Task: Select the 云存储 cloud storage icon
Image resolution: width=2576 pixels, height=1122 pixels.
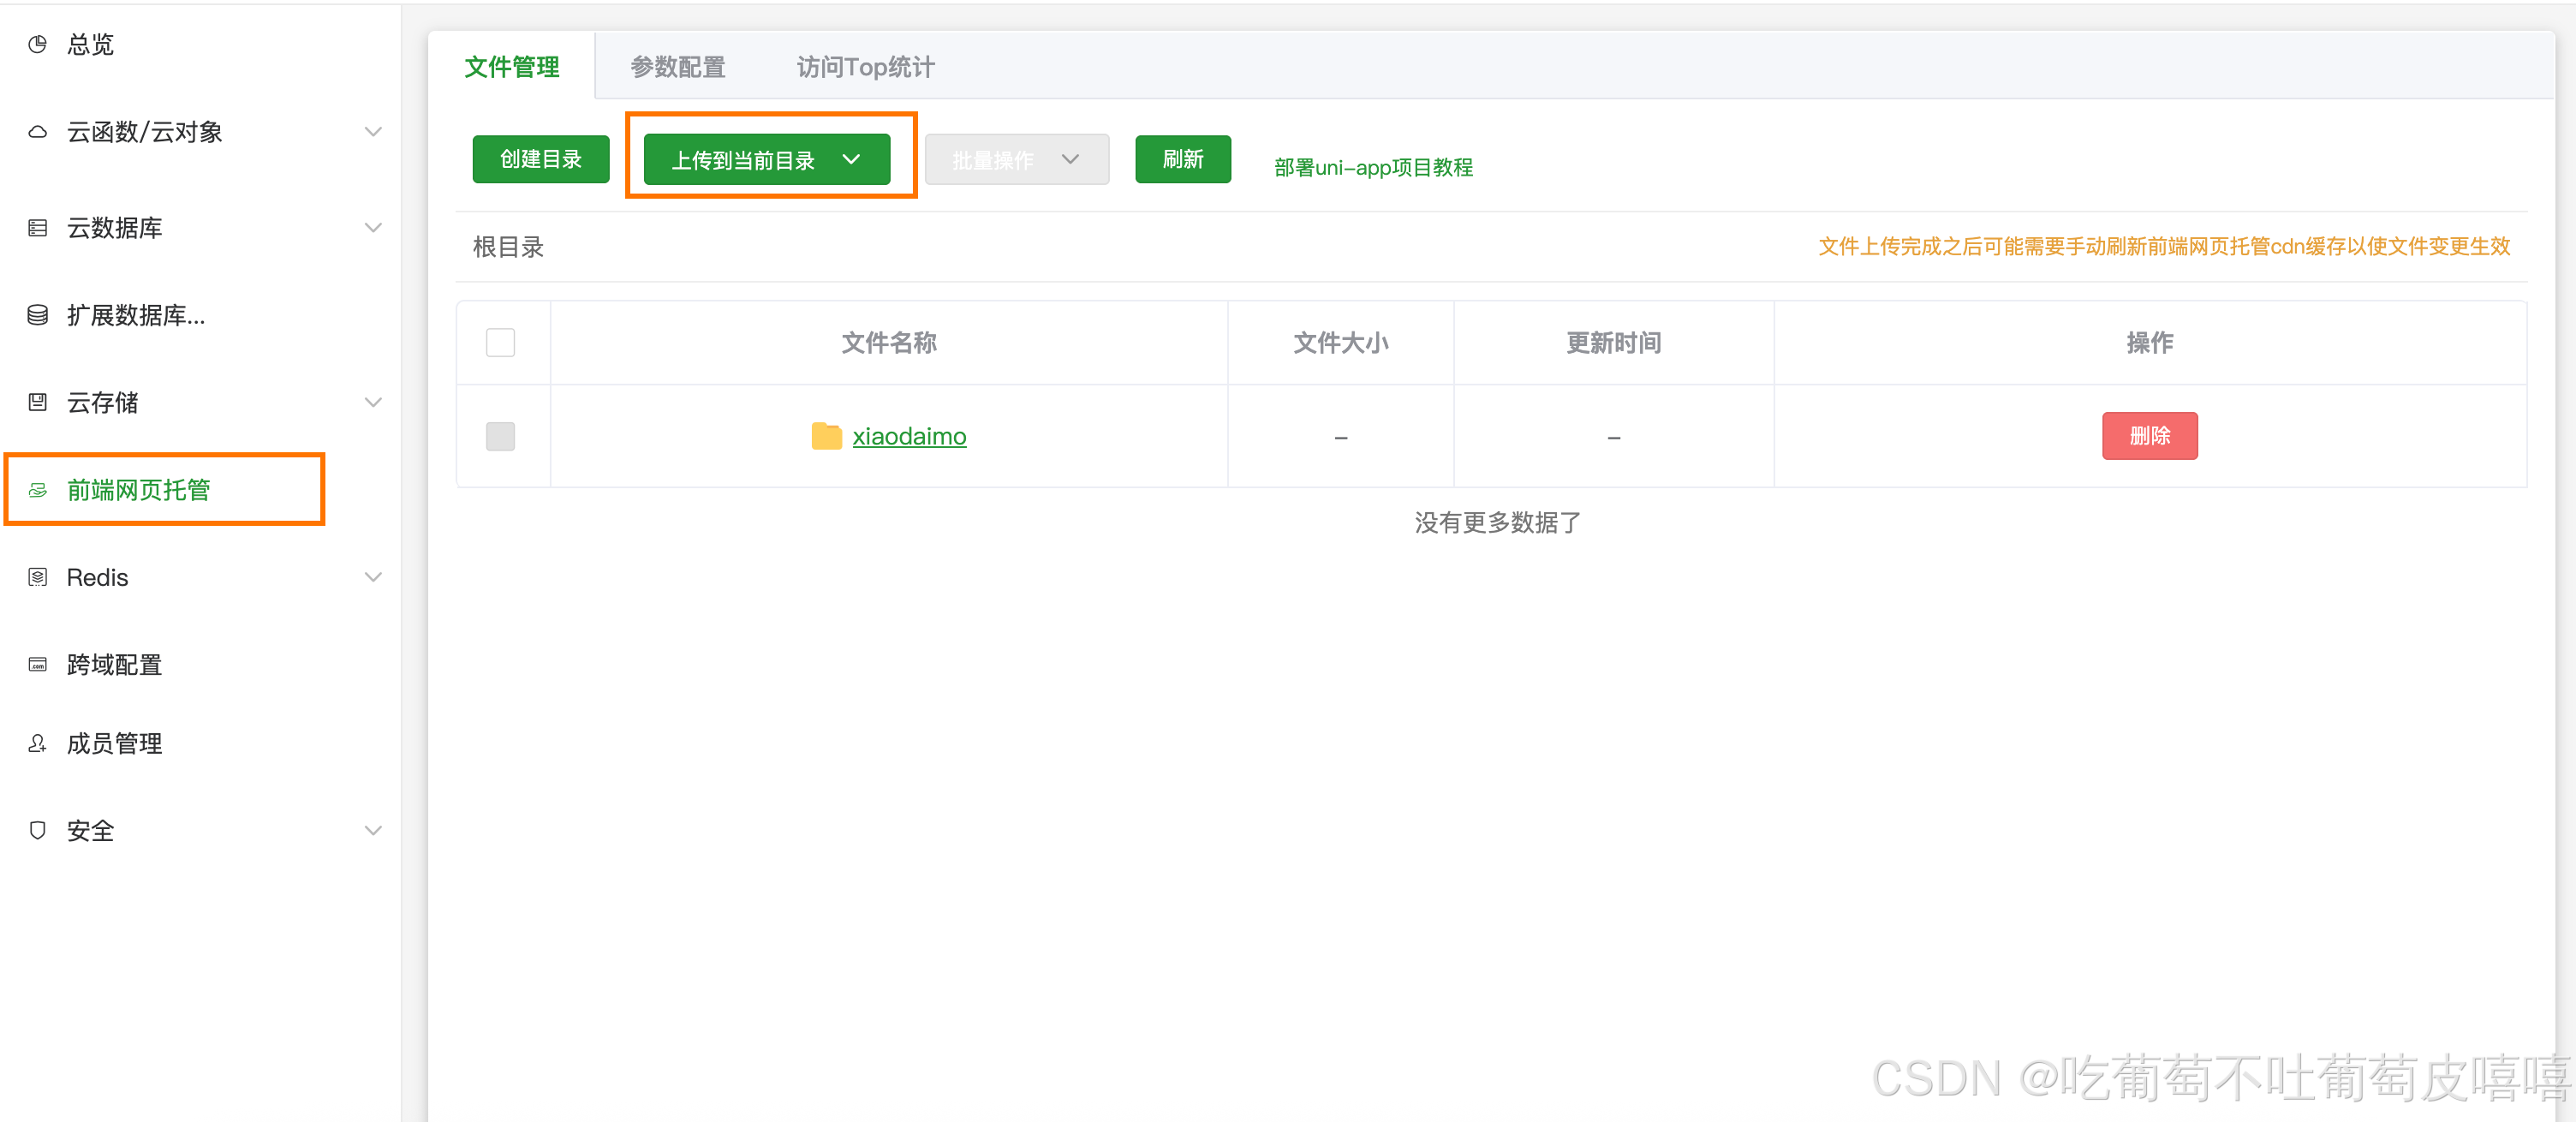Action: [37, 402]
